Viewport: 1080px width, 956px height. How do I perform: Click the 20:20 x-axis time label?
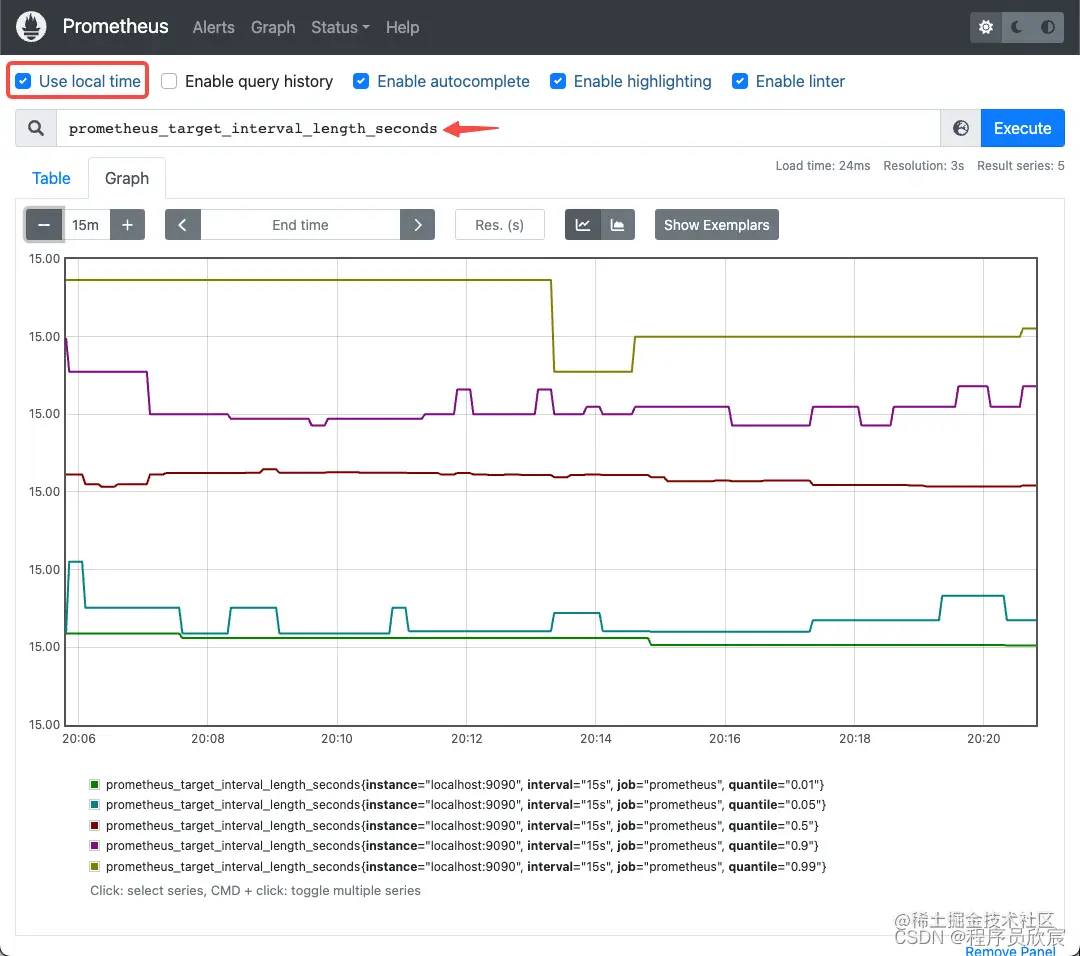[984, 738]
